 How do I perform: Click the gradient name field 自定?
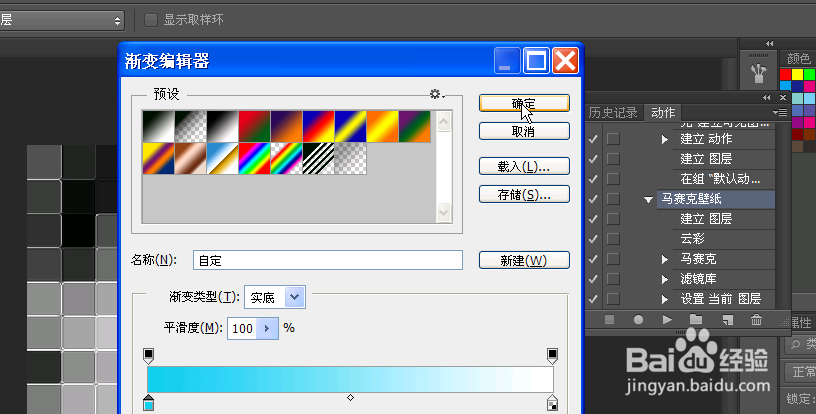(328, 260)
